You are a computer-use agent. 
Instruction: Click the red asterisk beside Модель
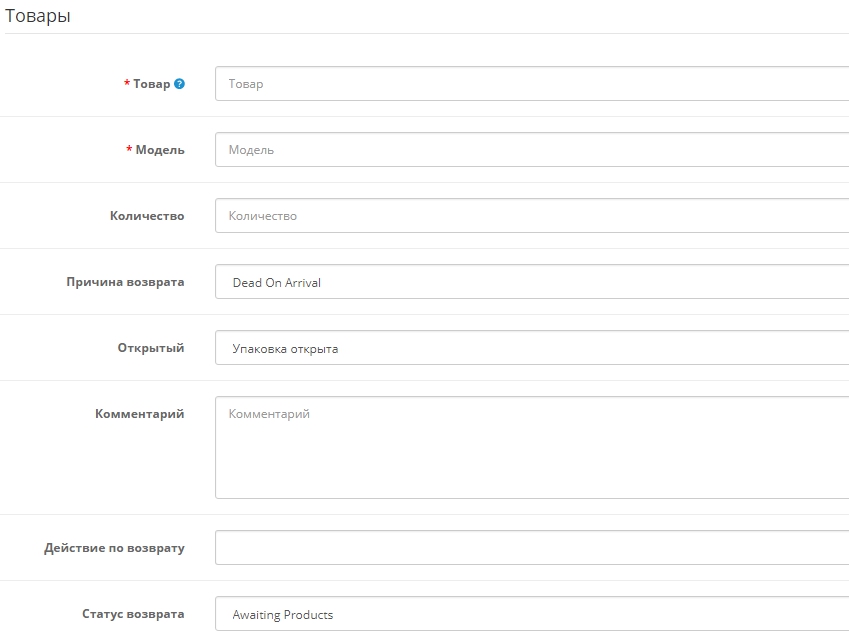click(x=129, y=150)
